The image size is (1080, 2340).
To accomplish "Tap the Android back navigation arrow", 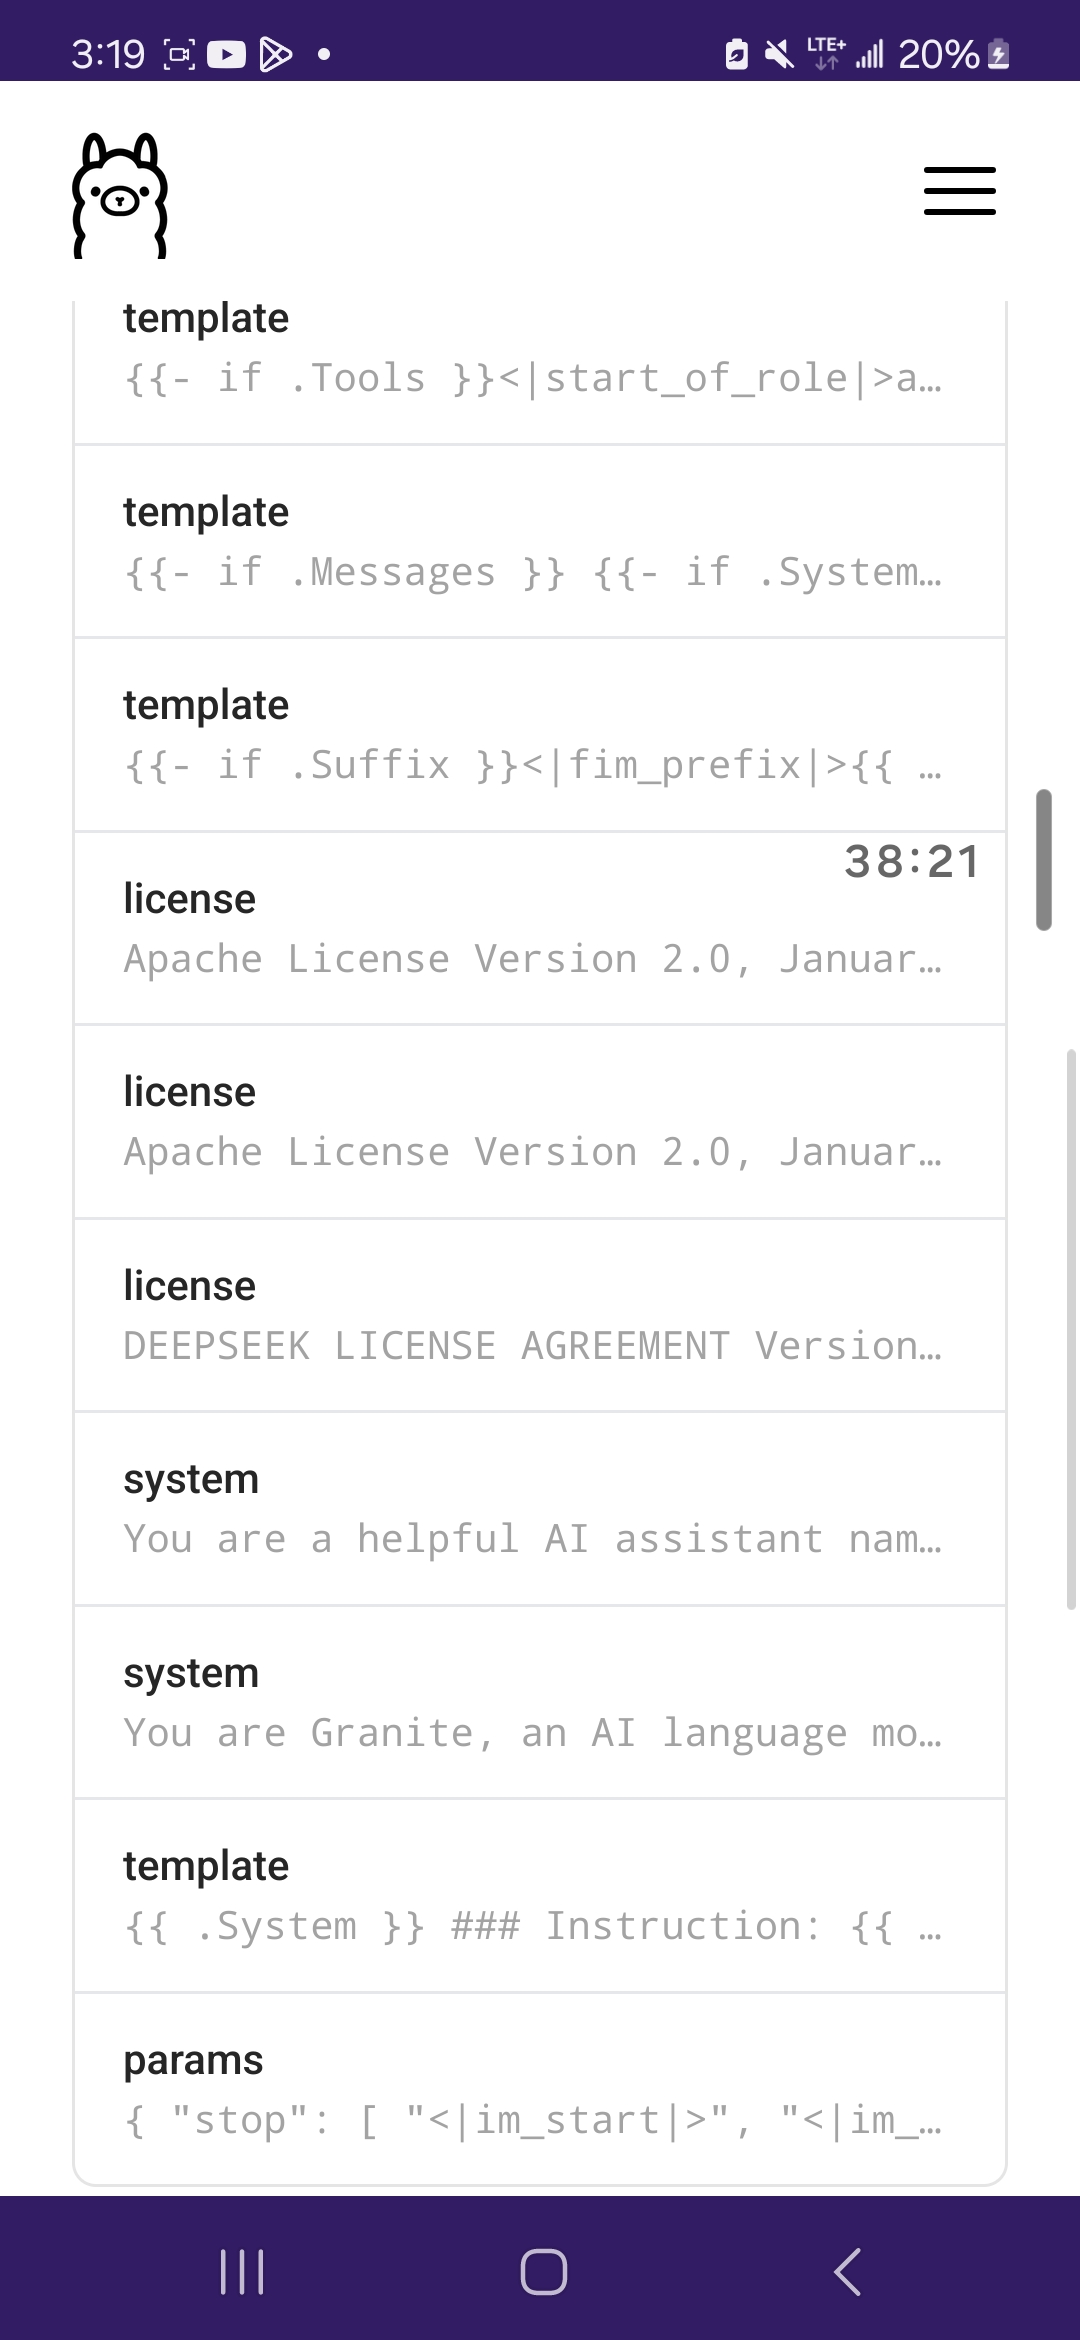I will coord(847,2272).
